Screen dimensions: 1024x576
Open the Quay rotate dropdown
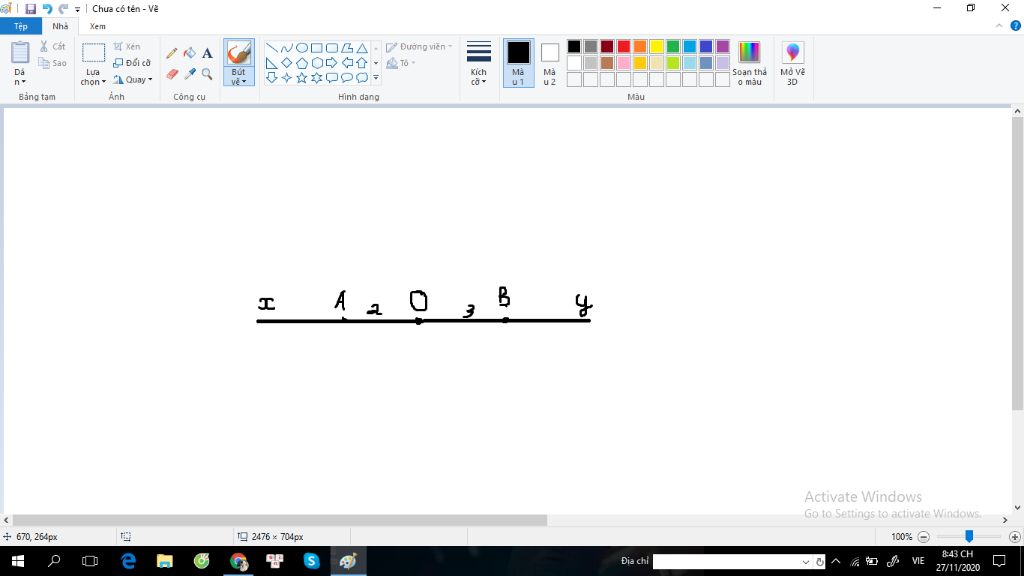point(133,80)
